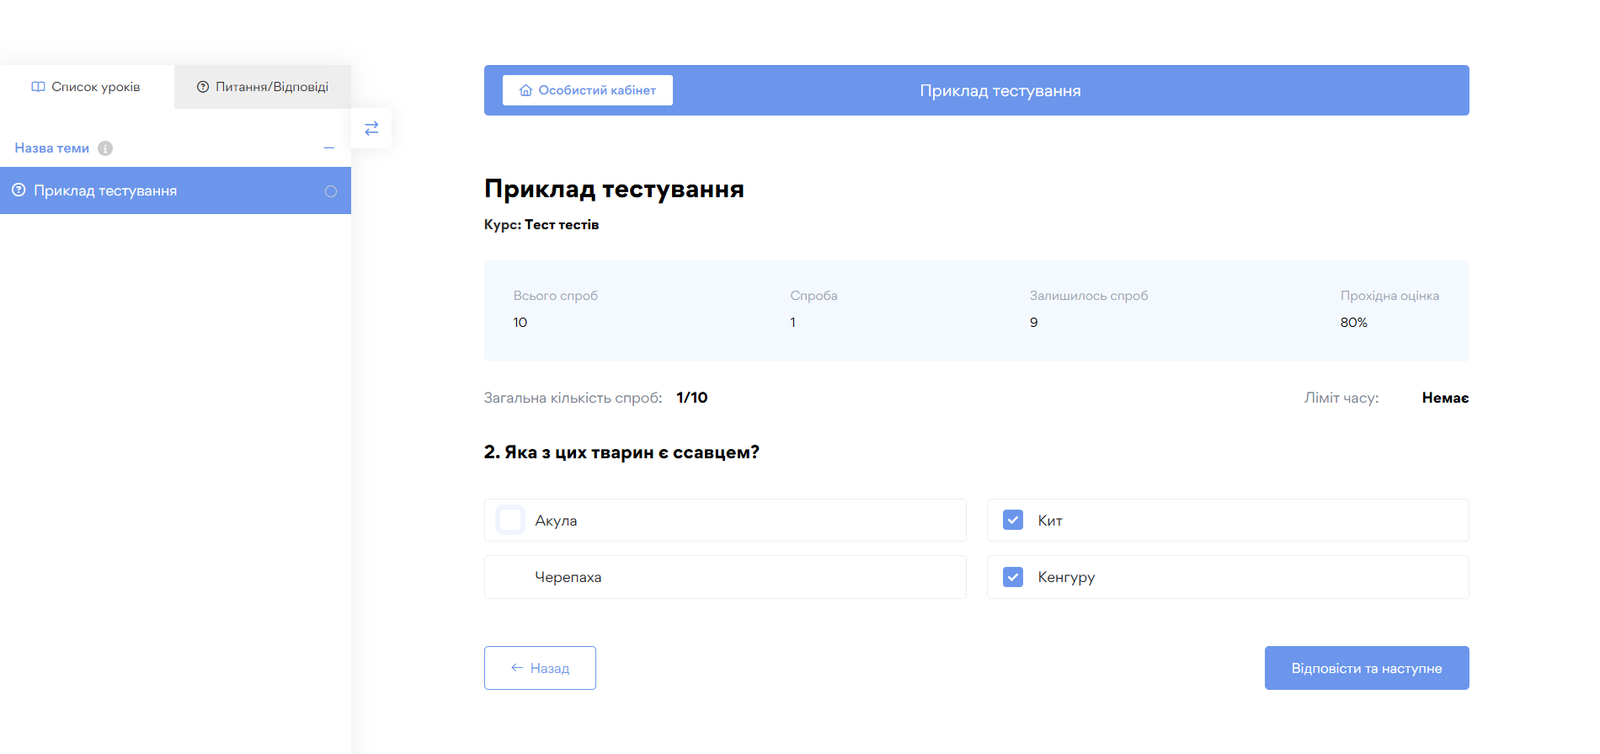Switch to the Список уроків tab
This screenshot has height=754, width=1600.
pos(87,87)
